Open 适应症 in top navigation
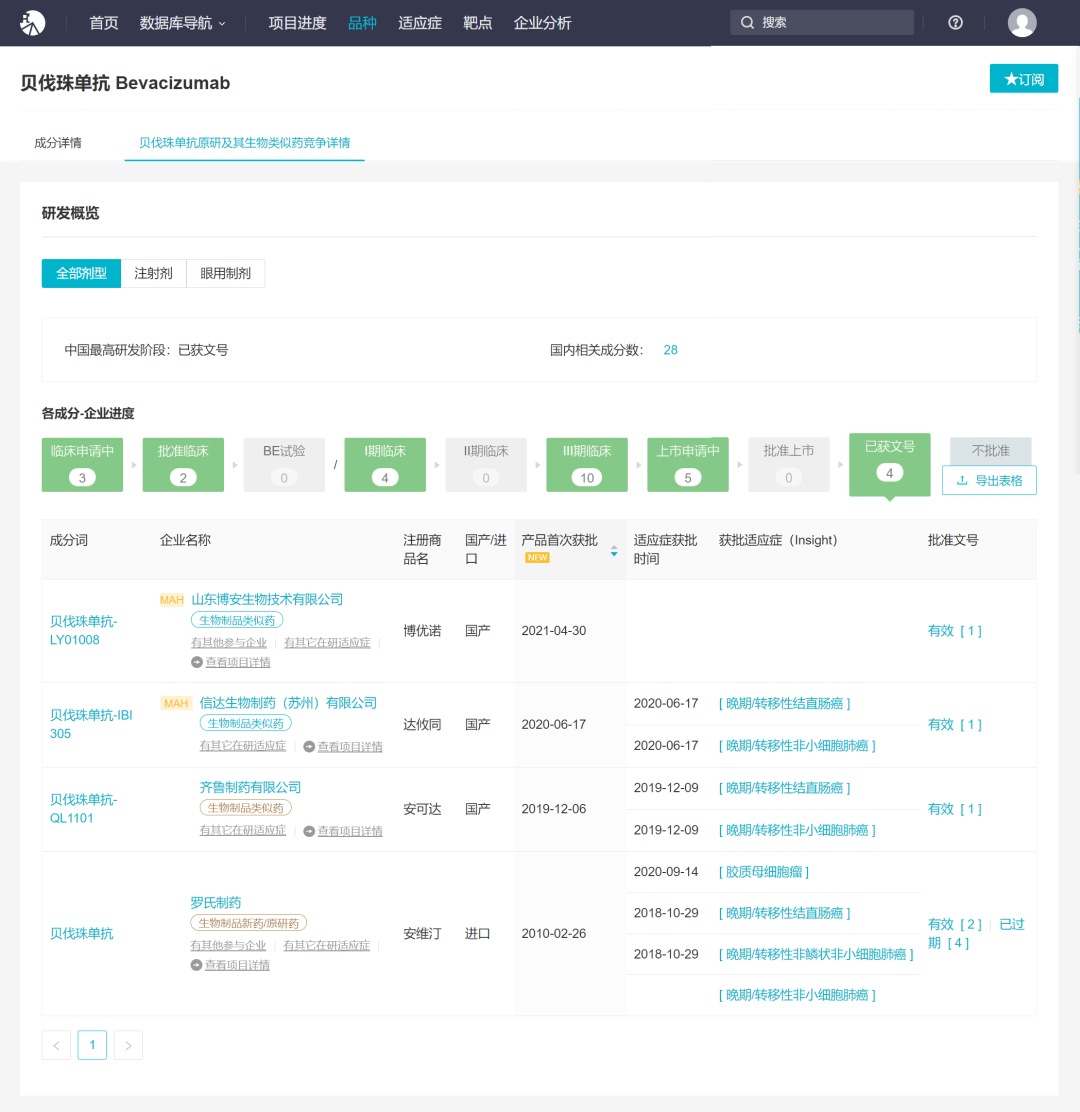 pyautogui.click(x=420, y=23)
